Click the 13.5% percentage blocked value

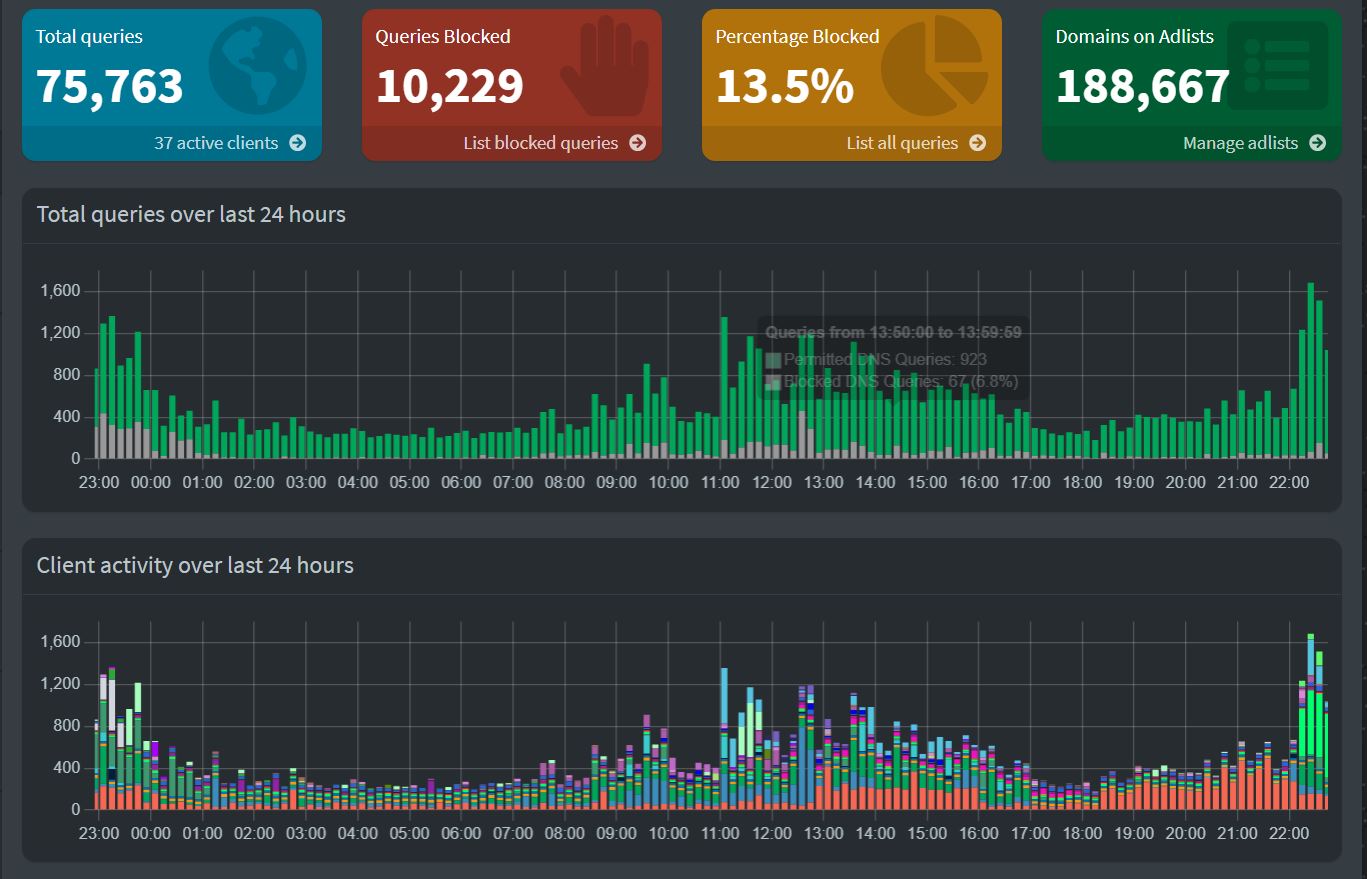785,86
